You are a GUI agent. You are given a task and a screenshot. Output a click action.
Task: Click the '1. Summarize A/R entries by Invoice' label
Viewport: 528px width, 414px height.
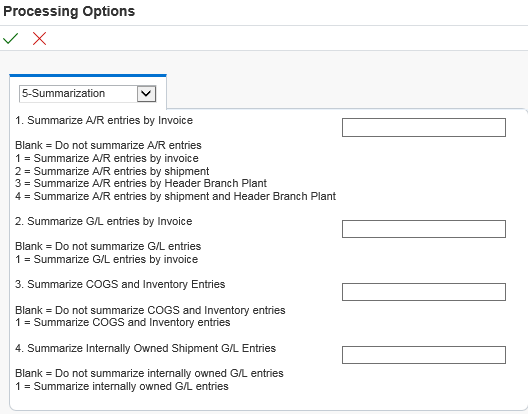[104, 120]
